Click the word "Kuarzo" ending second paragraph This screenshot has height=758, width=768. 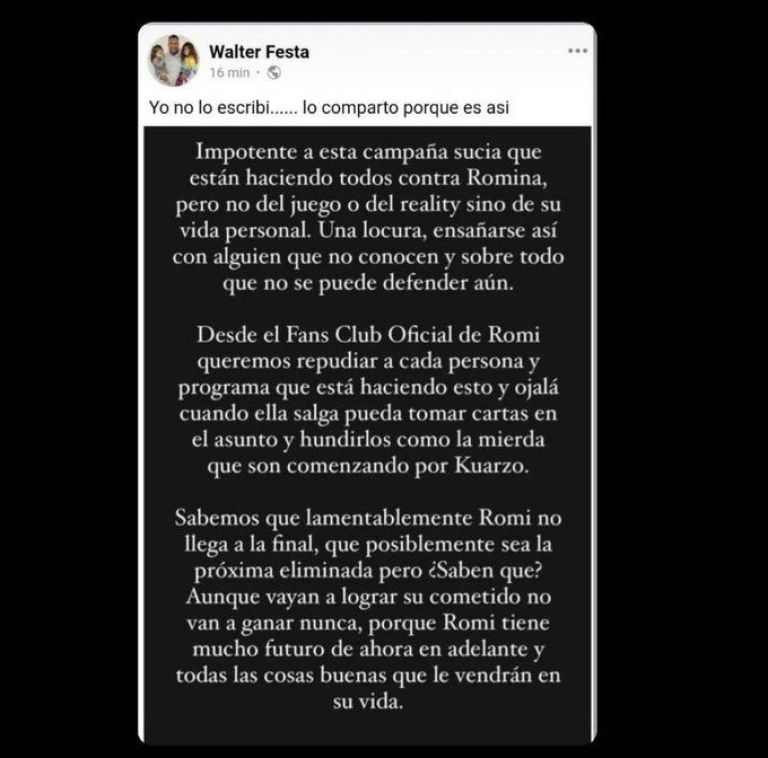[492, 466]
